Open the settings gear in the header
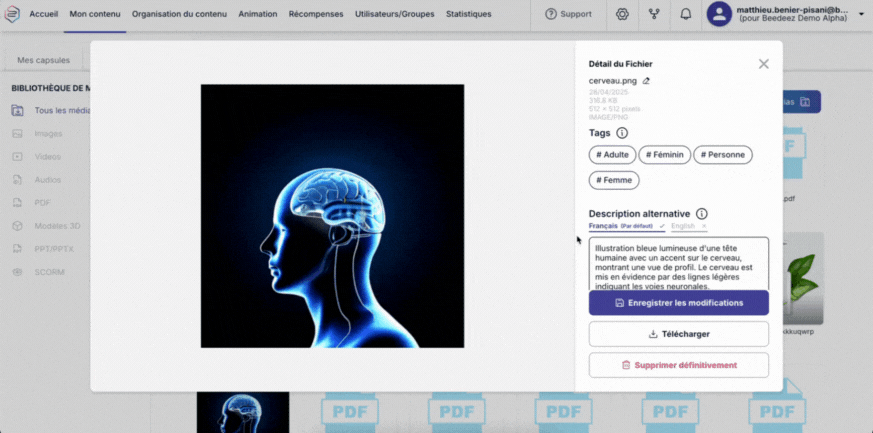Screen dimensions: 873x433 click(622, 15)
